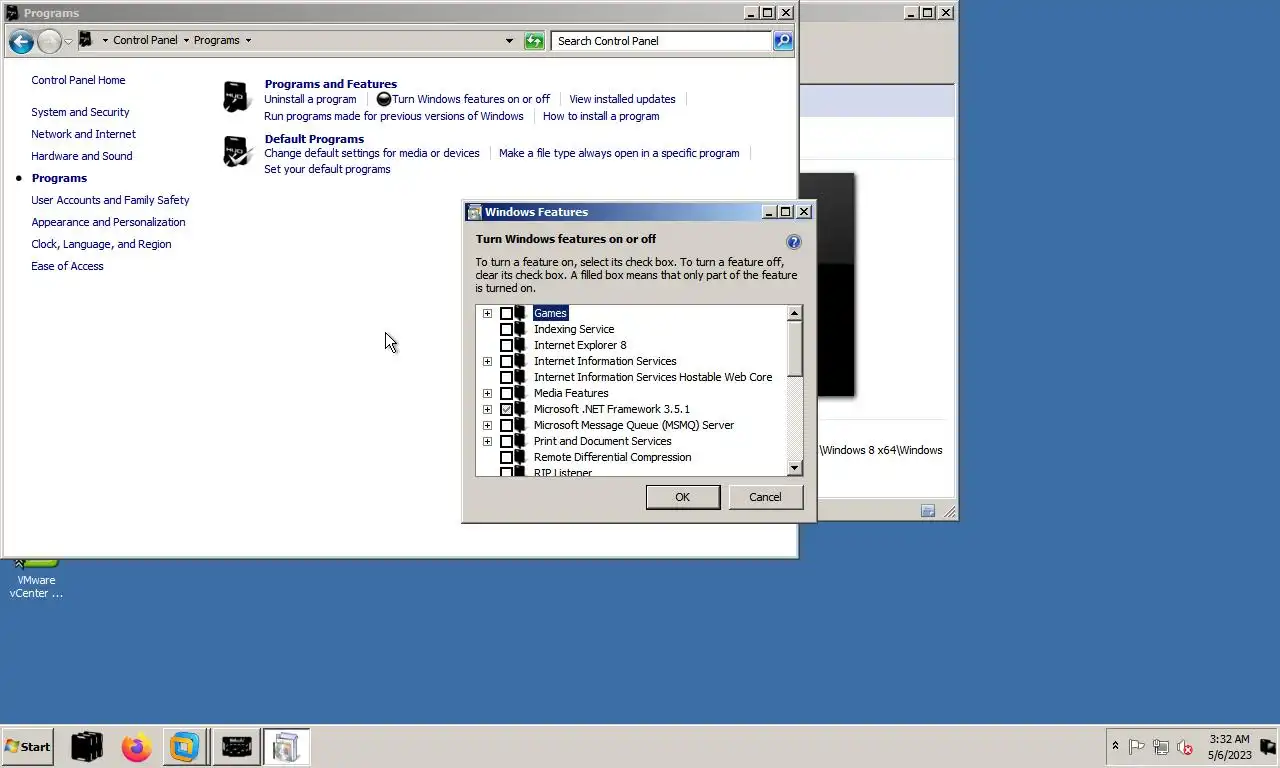Screen dimensions: 1280x768
Task: Click the Windows Features help icon
Action: [794, 242]
